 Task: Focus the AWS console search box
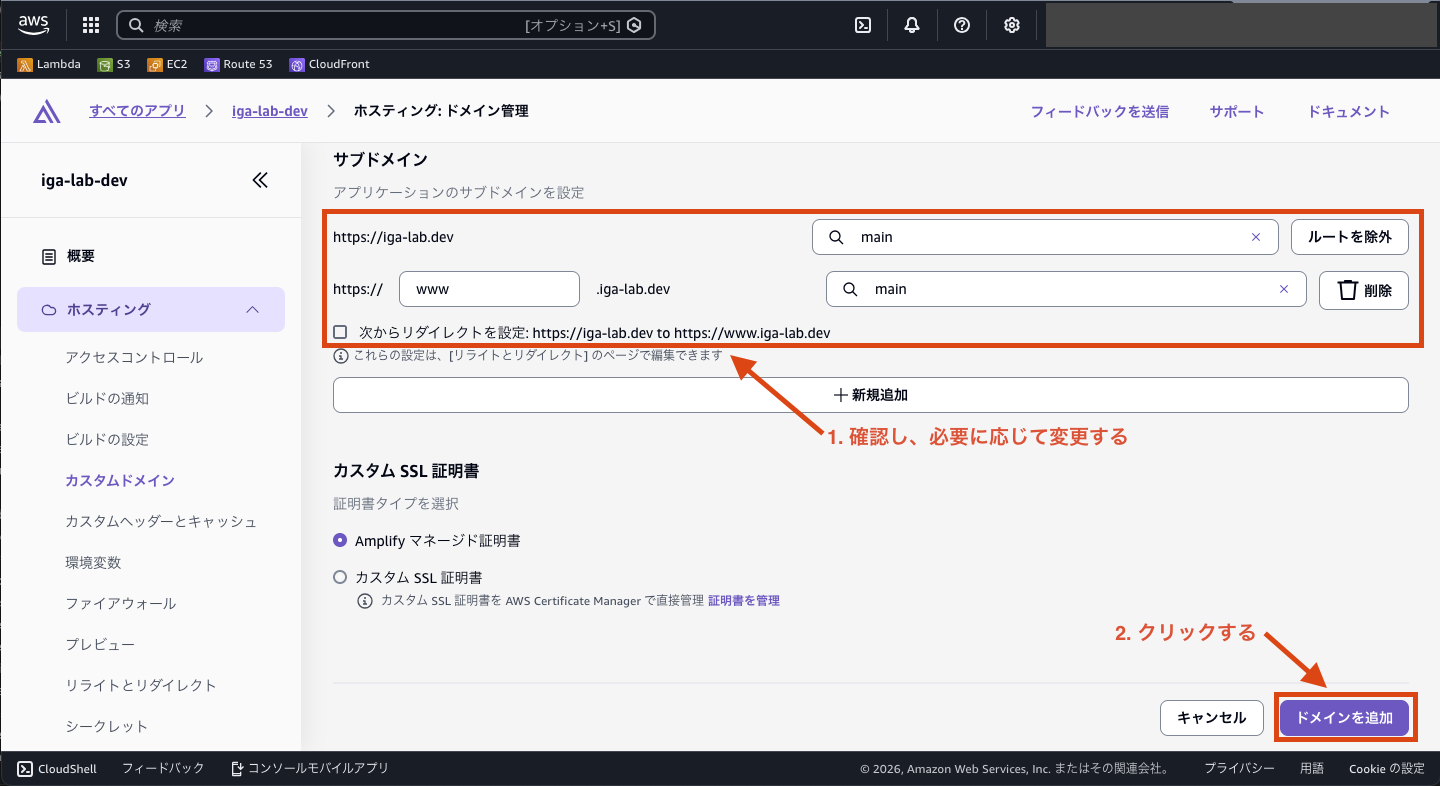click(386, 25)
